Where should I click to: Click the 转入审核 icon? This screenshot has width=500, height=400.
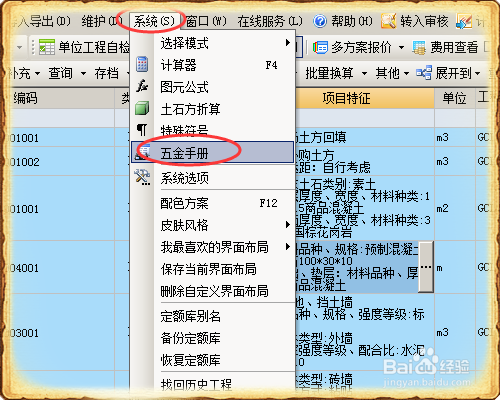tap(389, 21)
